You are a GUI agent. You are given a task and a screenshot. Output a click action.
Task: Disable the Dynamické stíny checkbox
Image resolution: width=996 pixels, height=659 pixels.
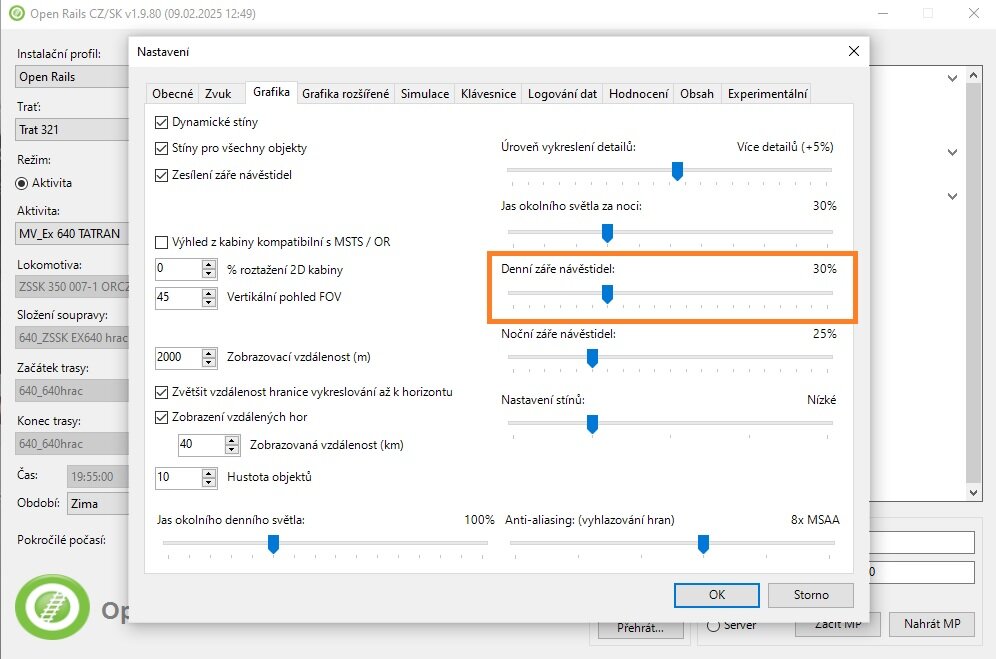[162, 122]
